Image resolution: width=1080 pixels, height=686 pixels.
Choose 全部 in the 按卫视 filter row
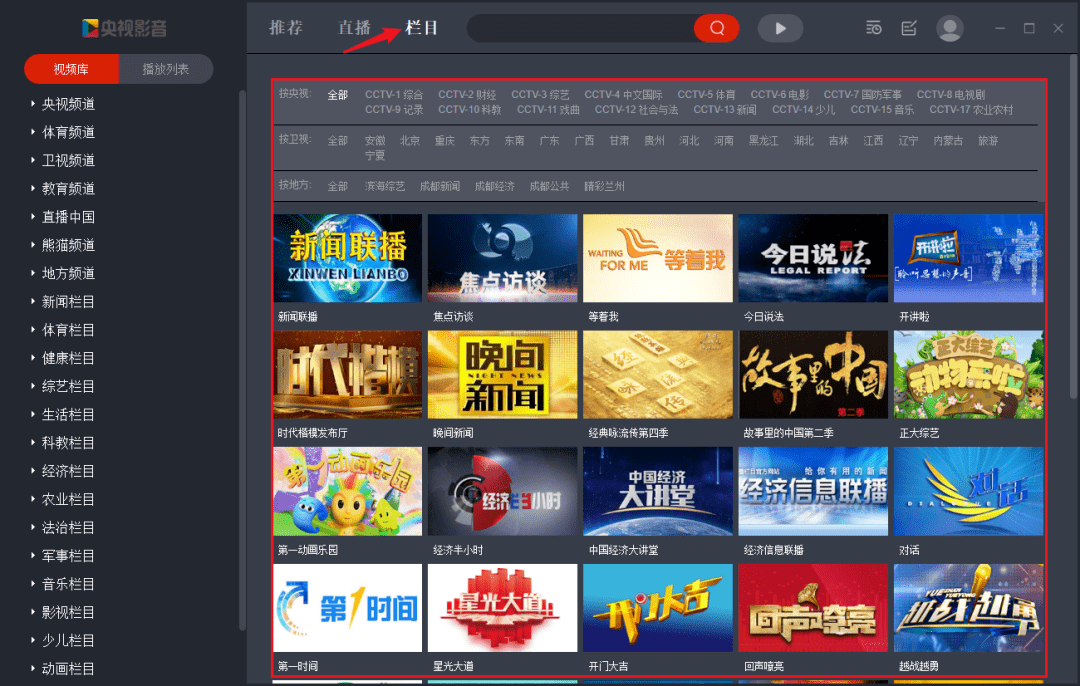pyautogui.click(x=338, y=141)
